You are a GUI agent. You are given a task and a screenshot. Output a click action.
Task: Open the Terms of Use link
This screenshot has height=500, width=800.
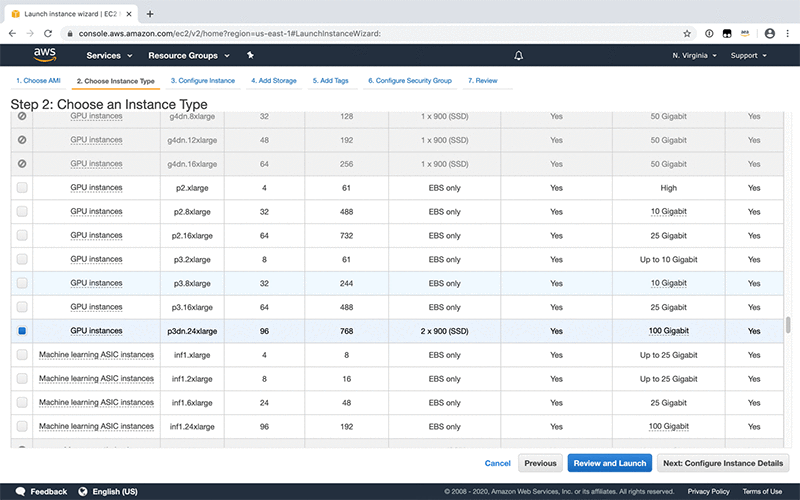tap(762, 491)
